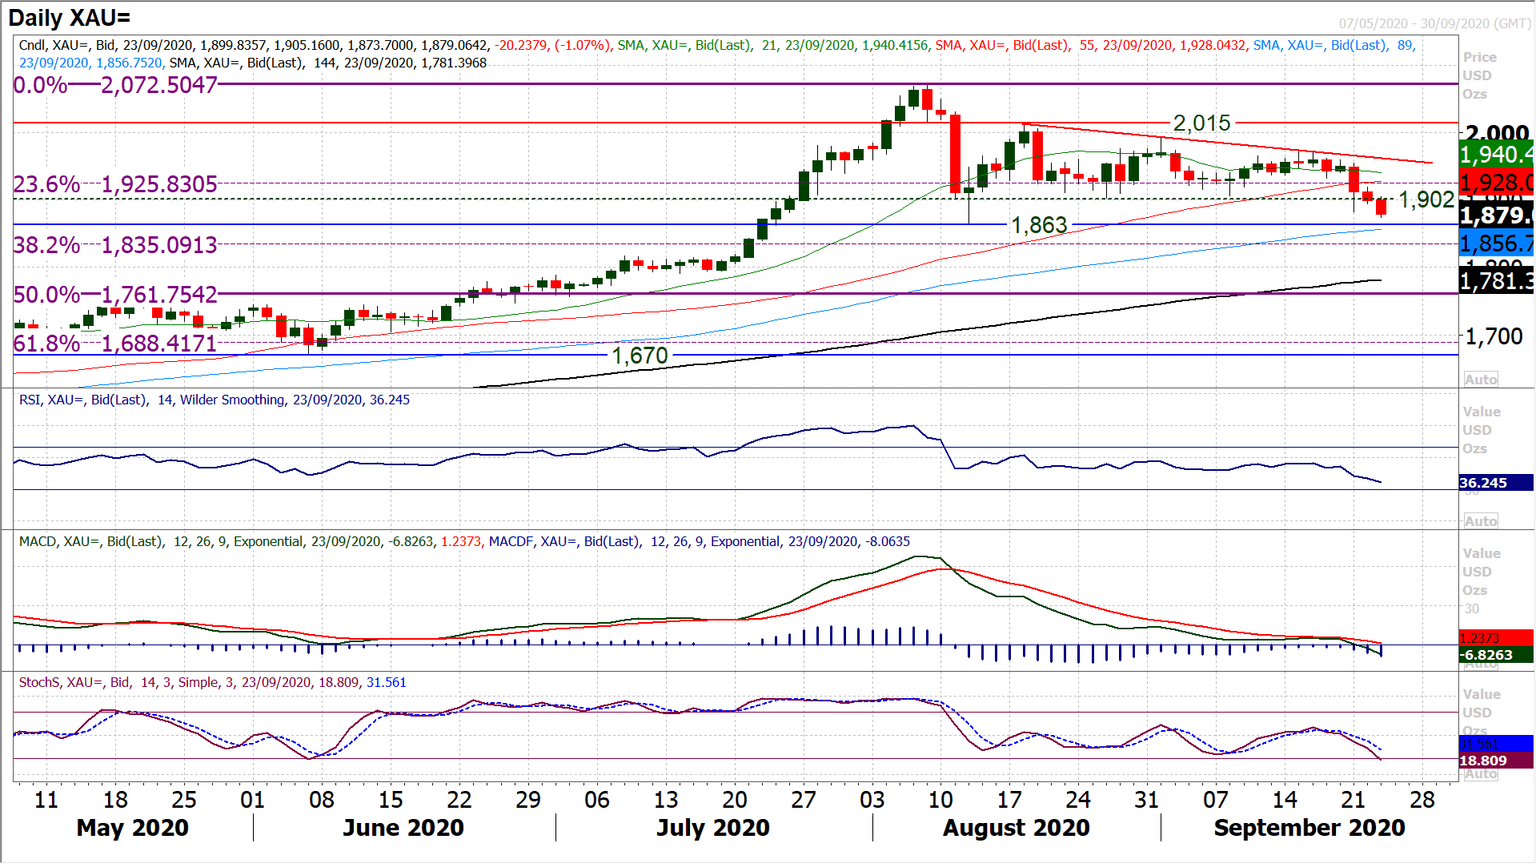Toggle Auto scaling in the Stochastic panel
1536x864 pixels.
(1481, 774)
